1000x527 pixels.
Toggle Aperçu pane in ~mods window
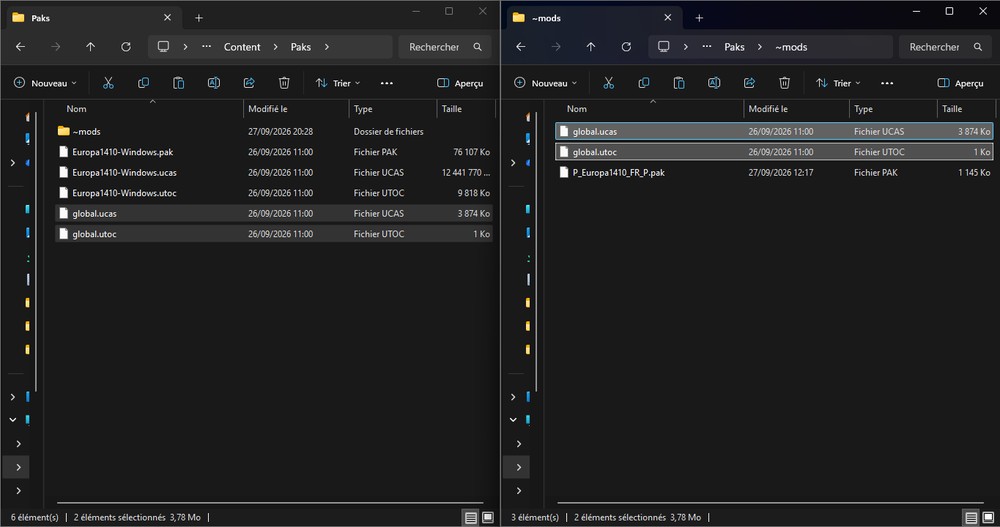coord(960,83)
